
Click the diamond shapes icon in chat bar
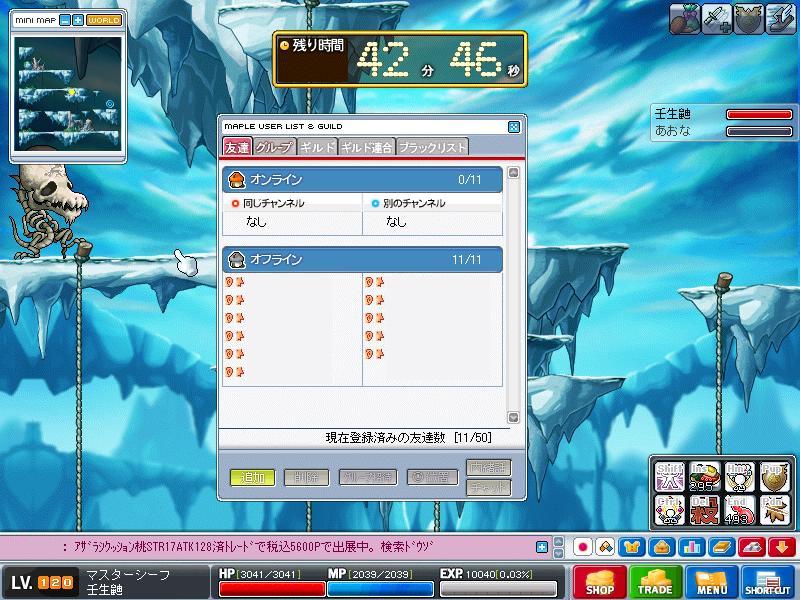pos(605,547)
